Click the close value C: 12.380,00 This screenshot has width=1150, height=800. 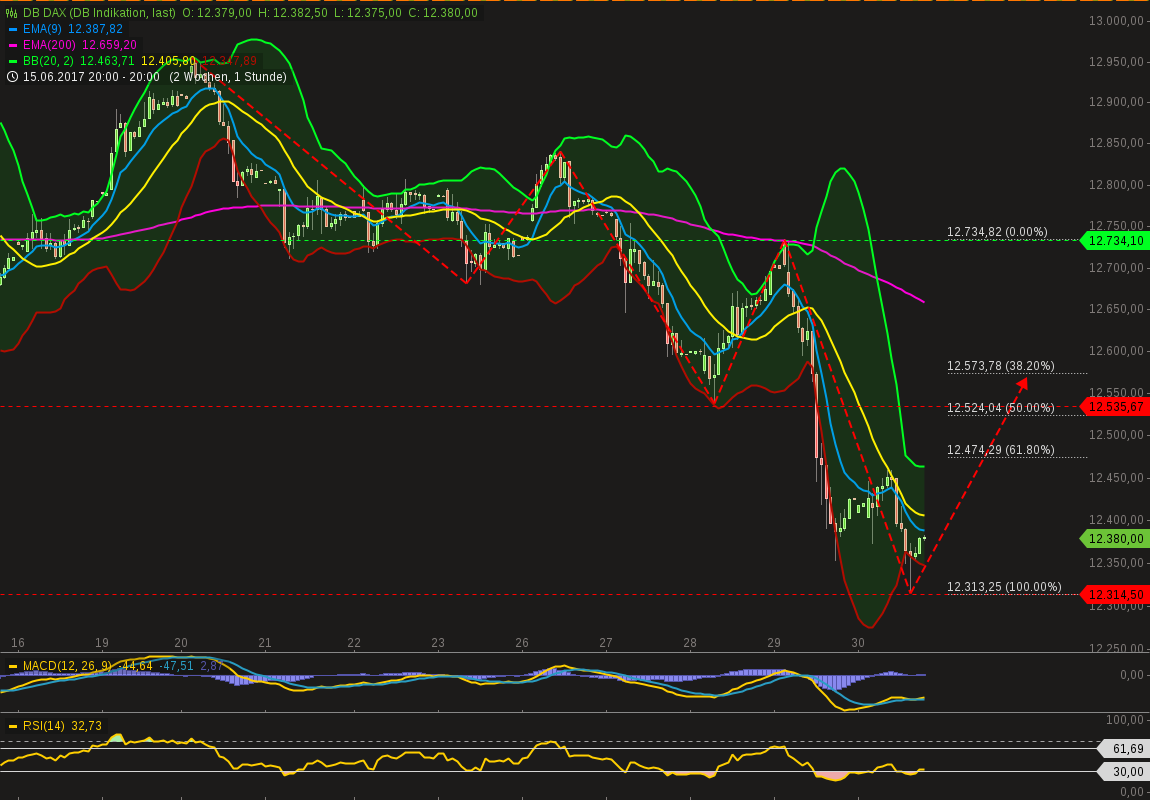442,13
